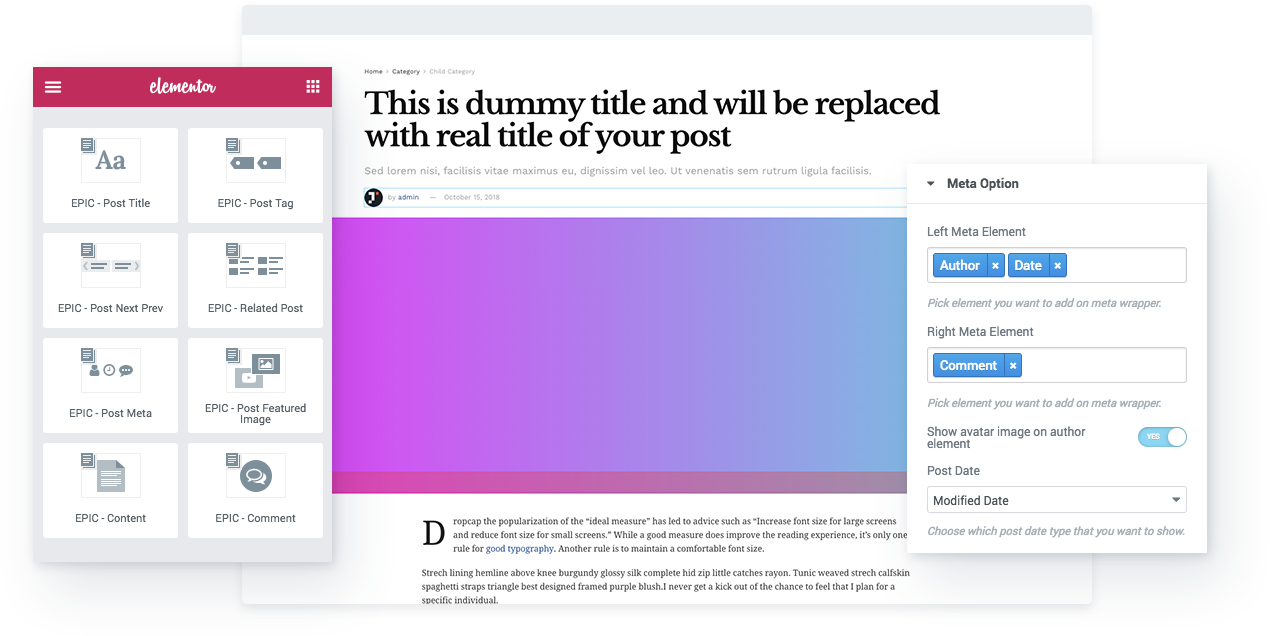
Task: Open the Category breadcrumb link
Action: [405, 72]
